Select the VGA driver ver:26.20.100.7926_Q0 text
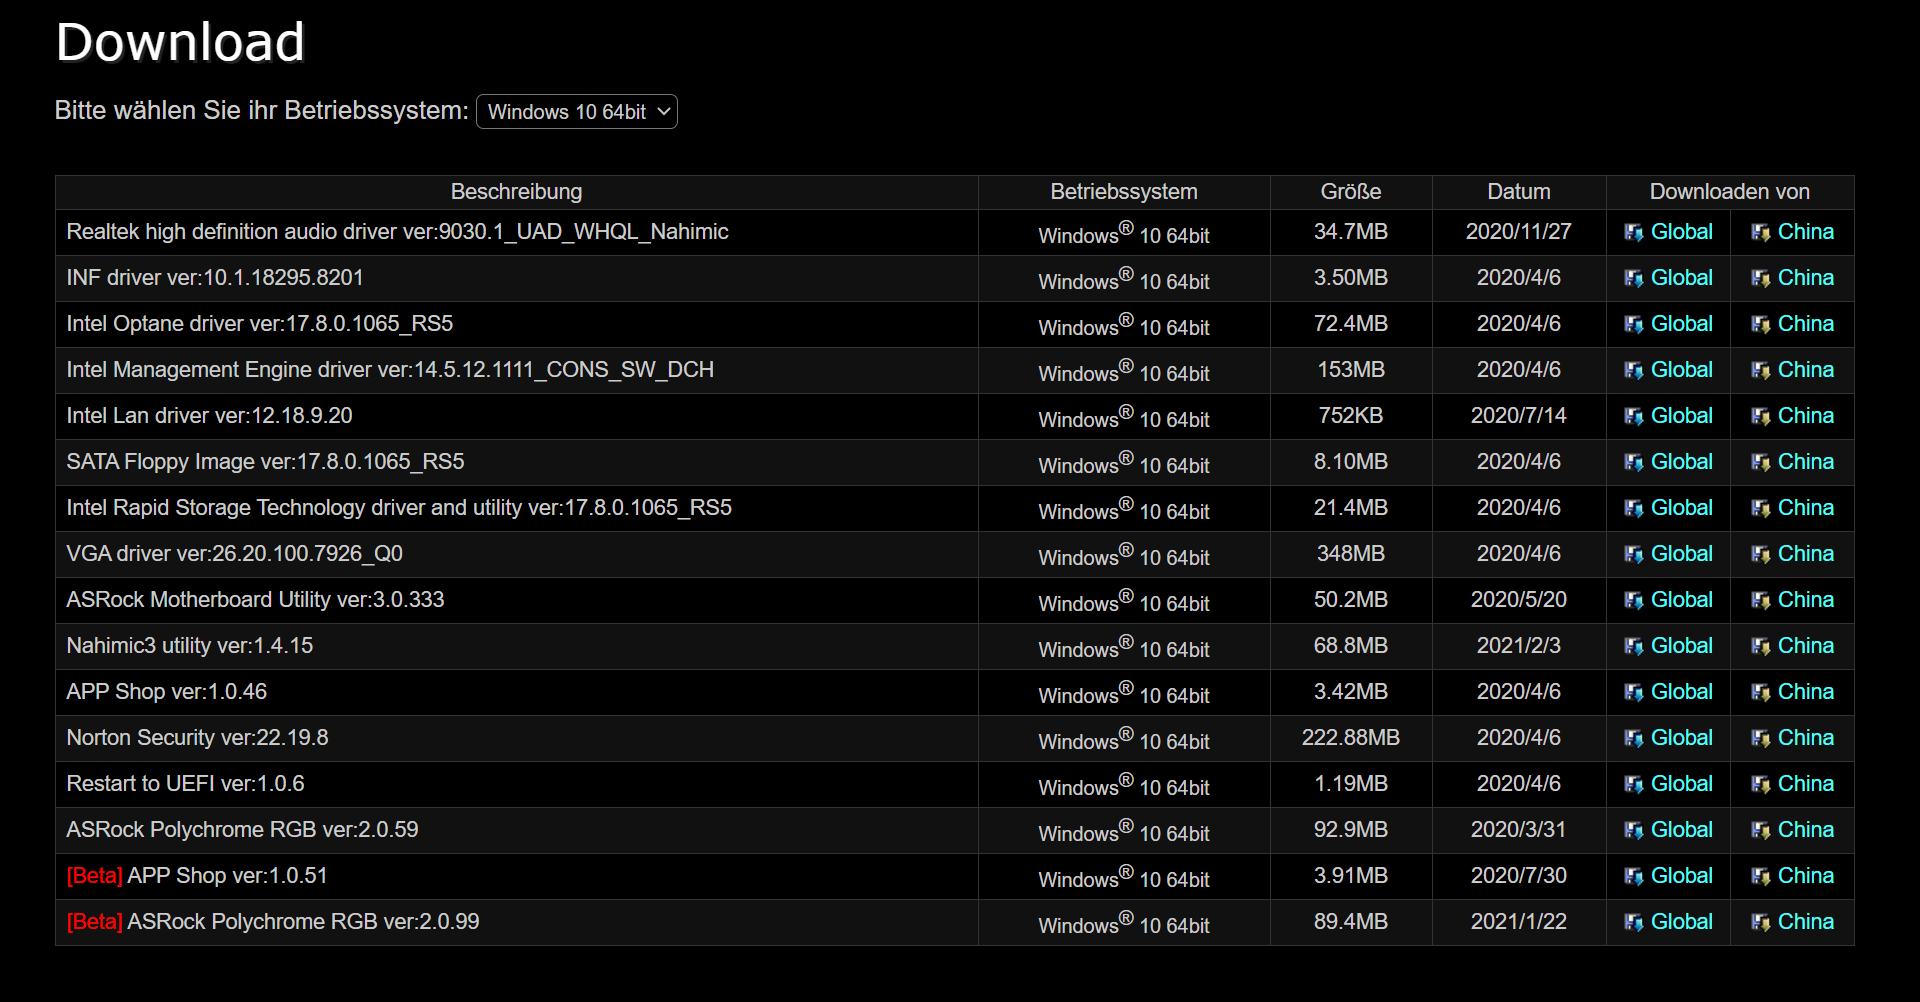This screenshot has height=1002, width=1920. (x=234, y=554)
